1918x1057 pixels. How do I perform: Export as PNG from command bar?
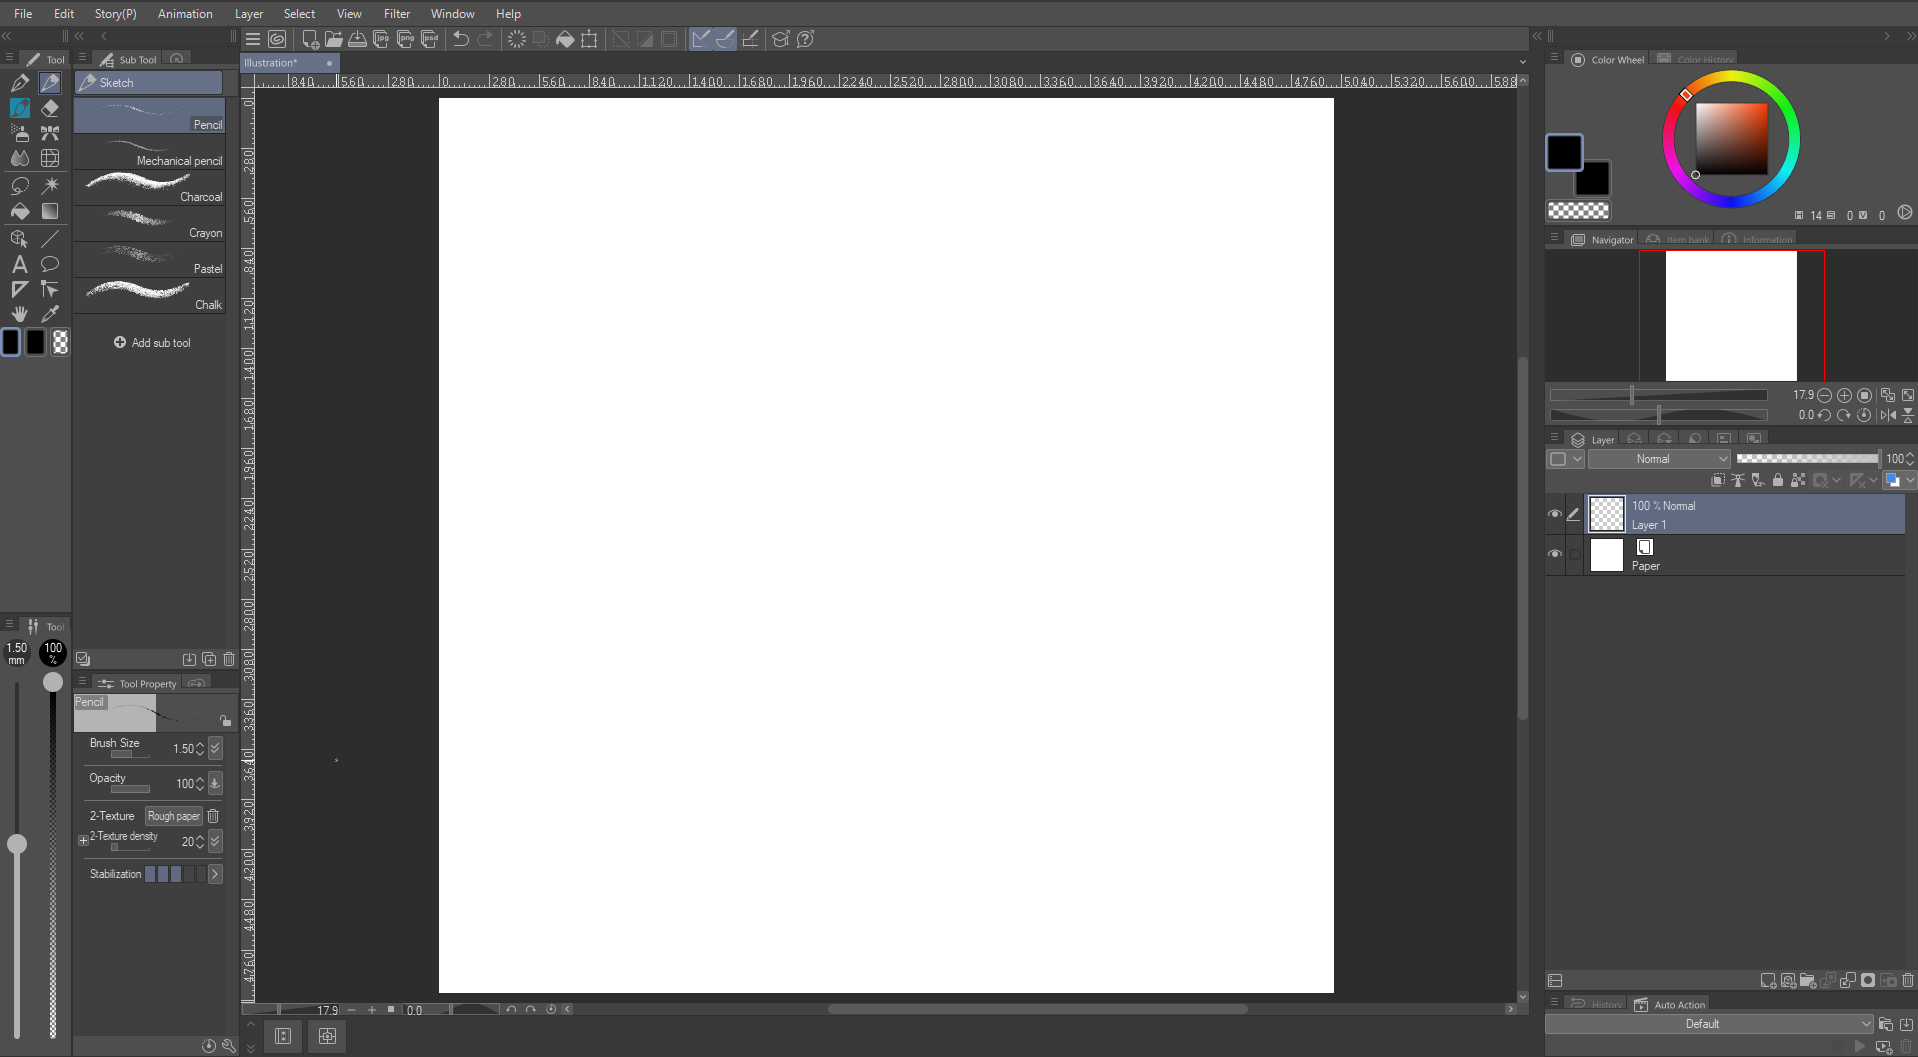point(405,39)
